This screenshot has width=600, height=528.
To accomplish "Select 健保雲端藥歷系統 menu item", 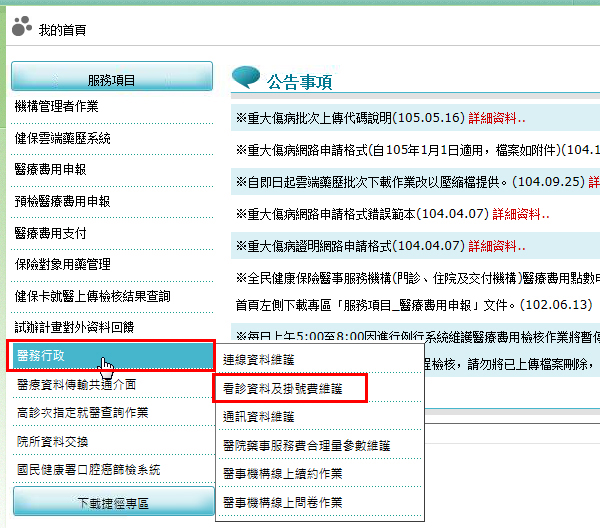I will pyautogui.click(x=63, y=138).
